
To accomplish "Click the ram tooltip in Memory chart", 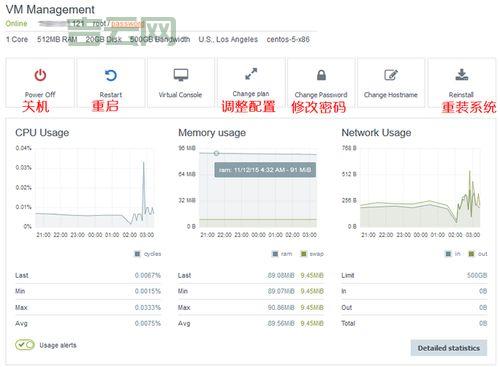I will click(265, 170).
